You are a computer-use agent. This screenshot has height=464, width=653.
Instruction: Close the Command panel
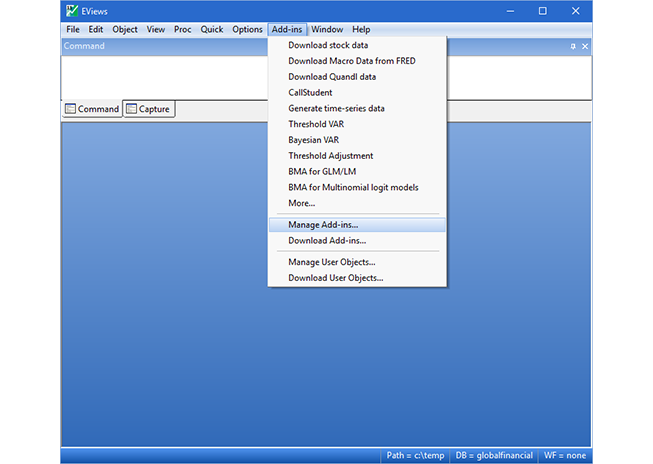[x=585, y=46]
